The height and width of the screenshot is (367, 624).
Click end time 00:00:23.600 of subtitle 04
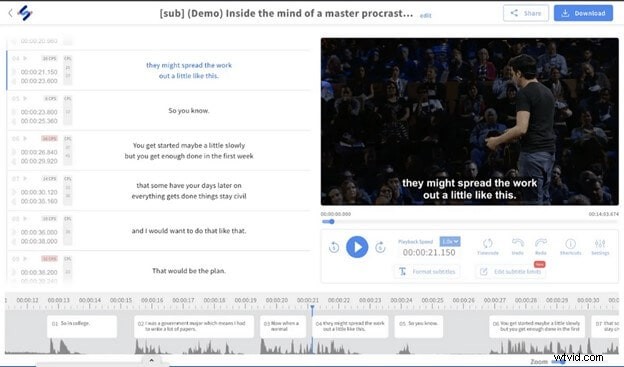(39, 81)
